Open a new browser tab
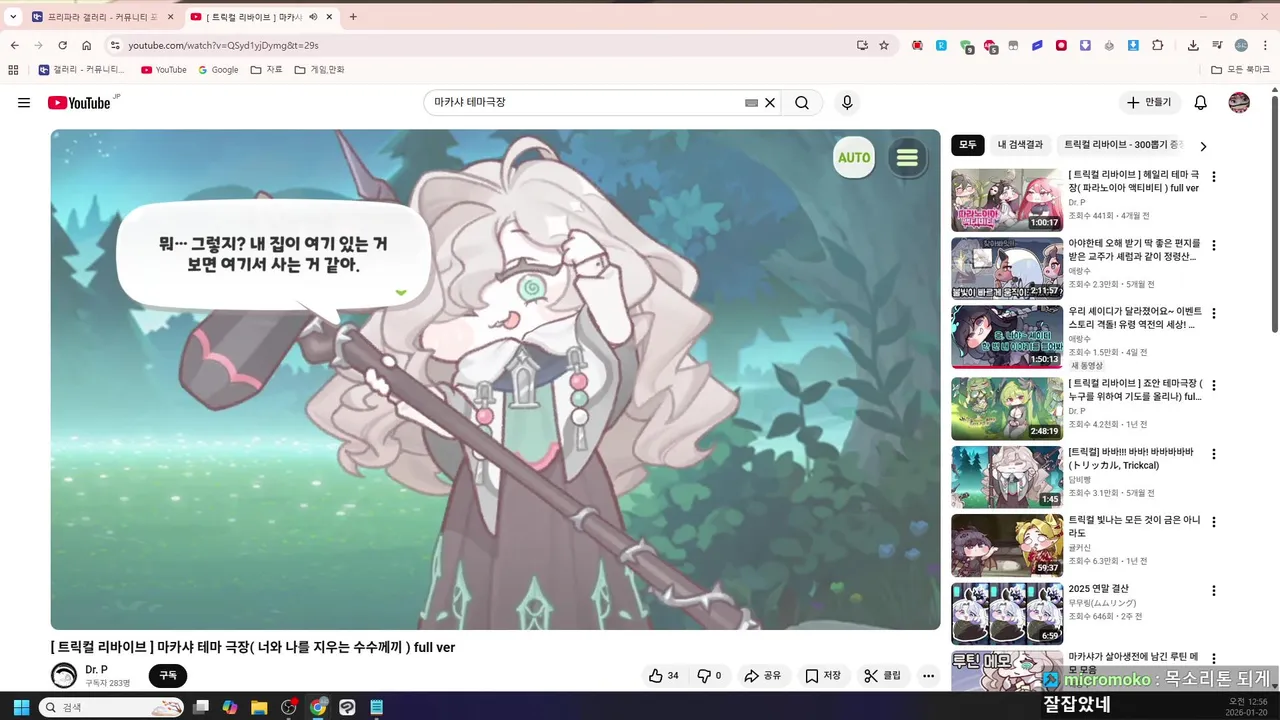1280x720 pixels. tap(353, 17)
